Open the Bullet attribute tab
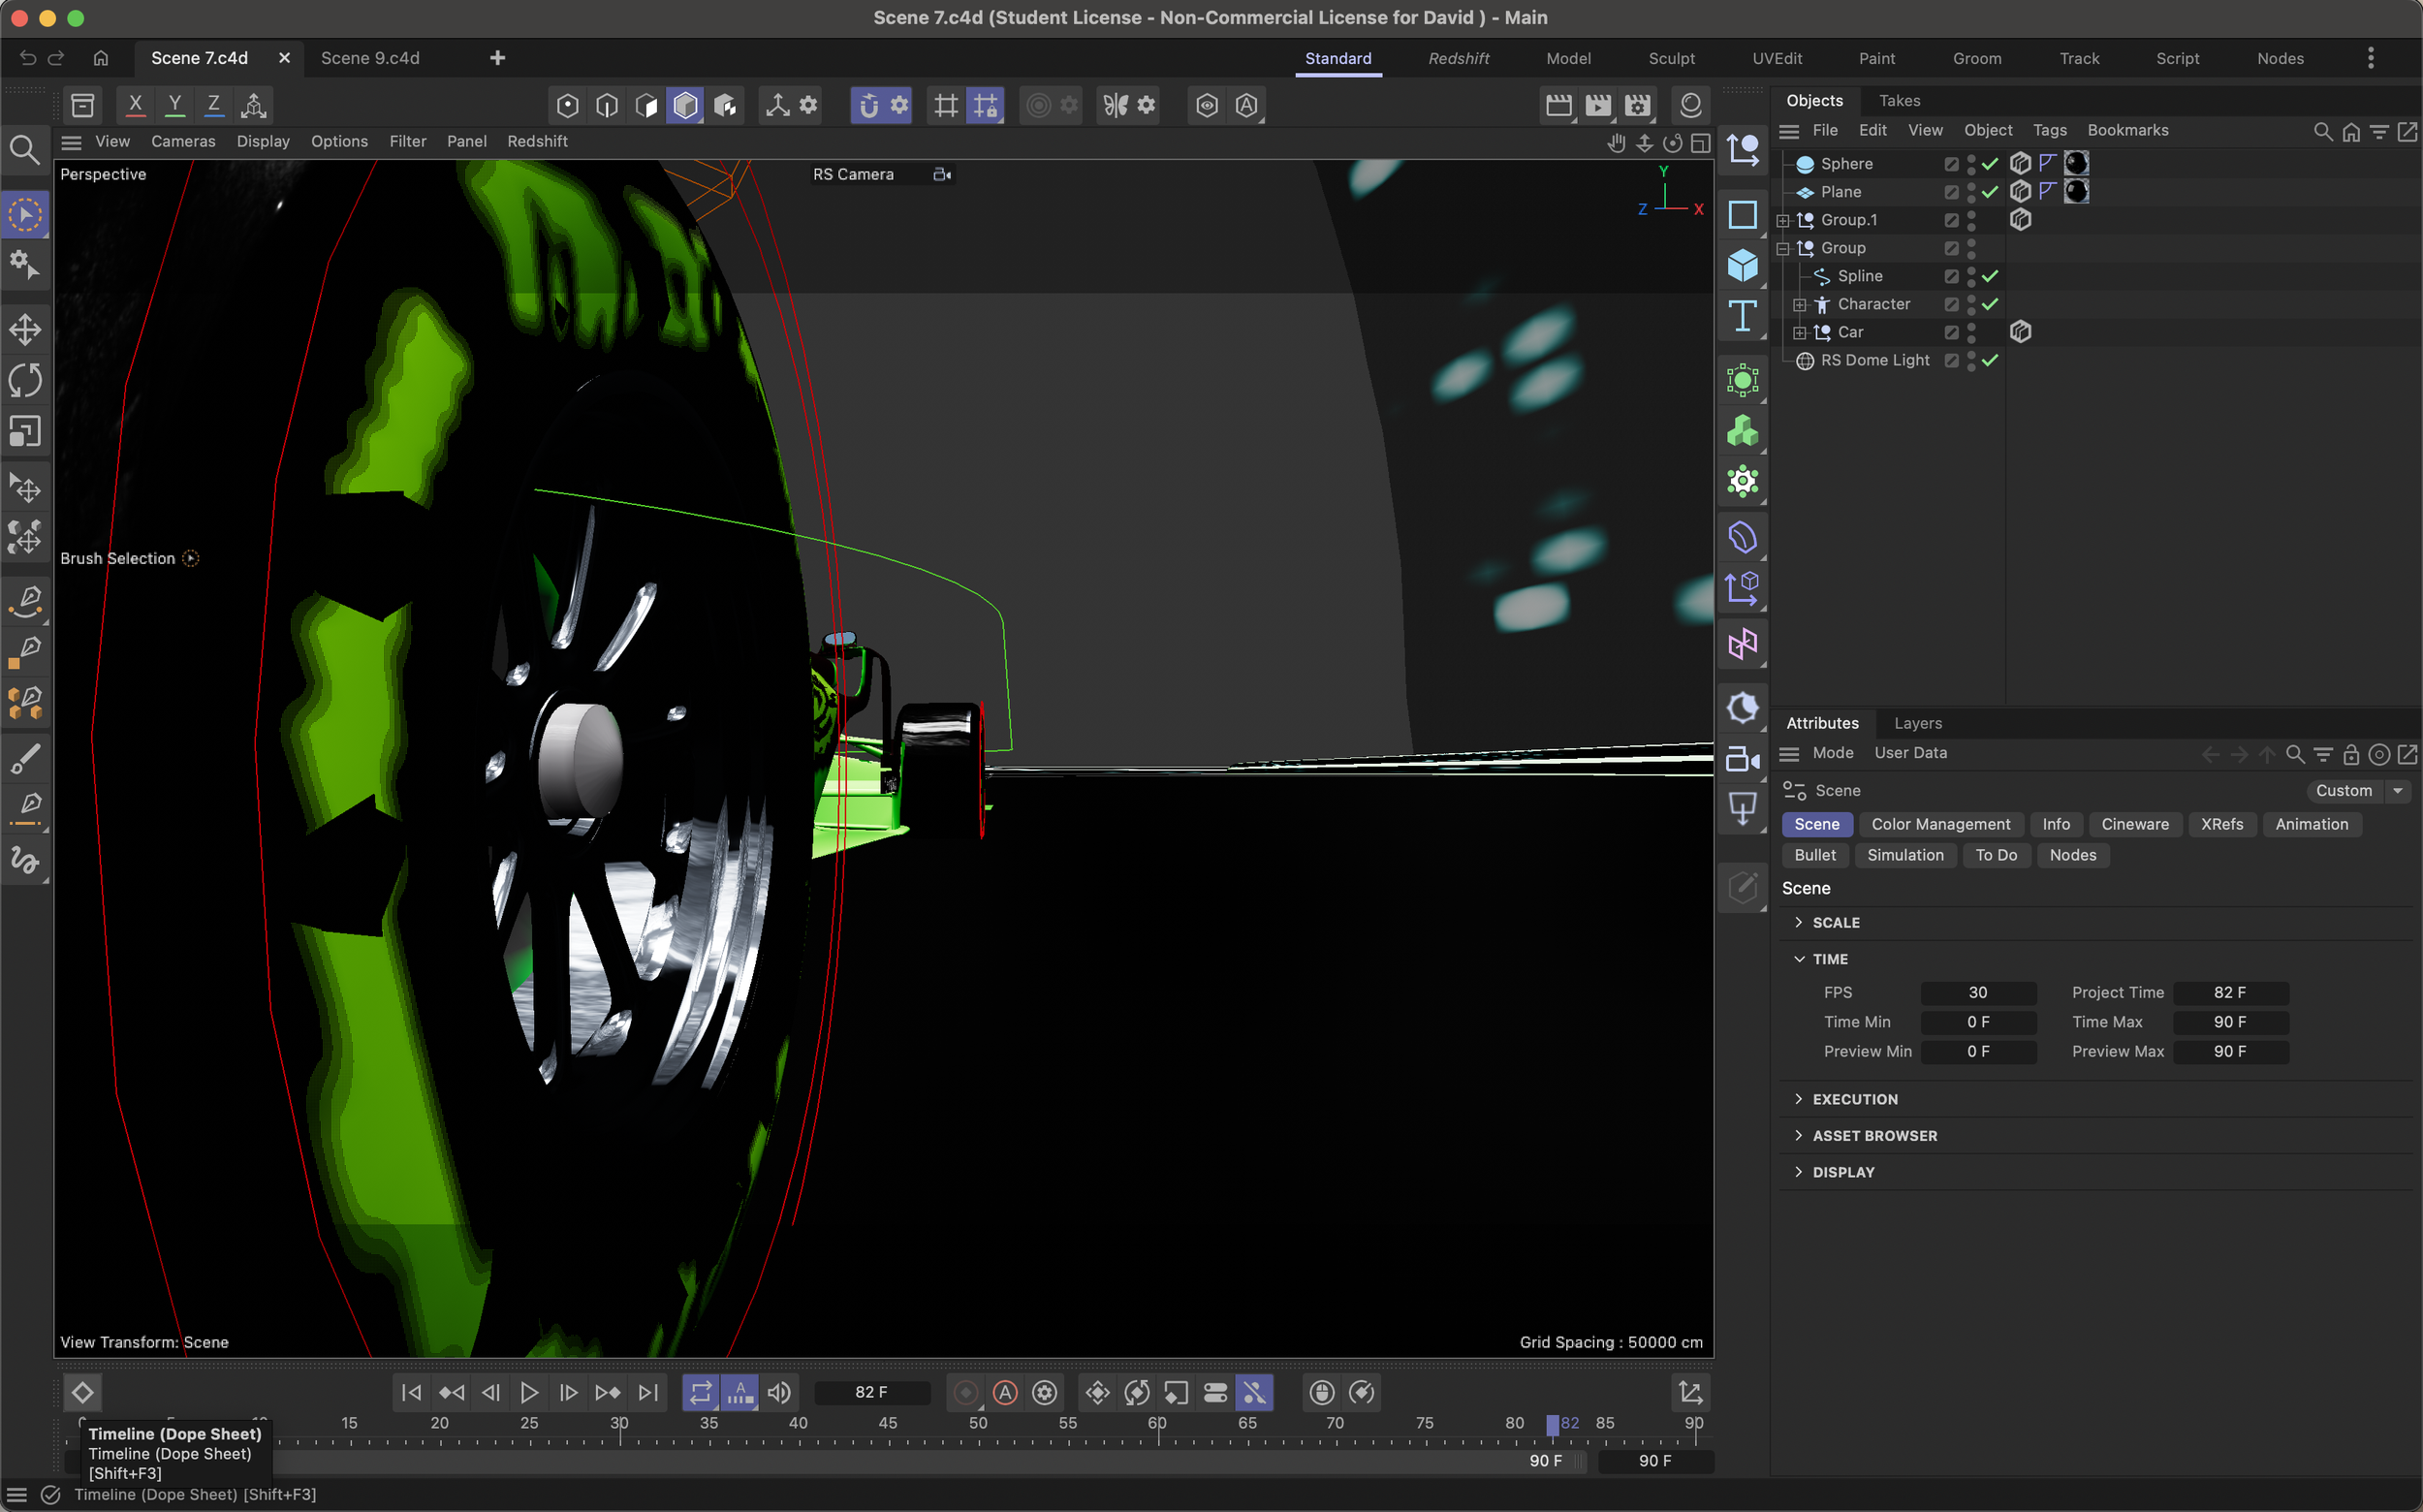Viewport: 2423px width, 1512px height. click(x=1814, y=855)
